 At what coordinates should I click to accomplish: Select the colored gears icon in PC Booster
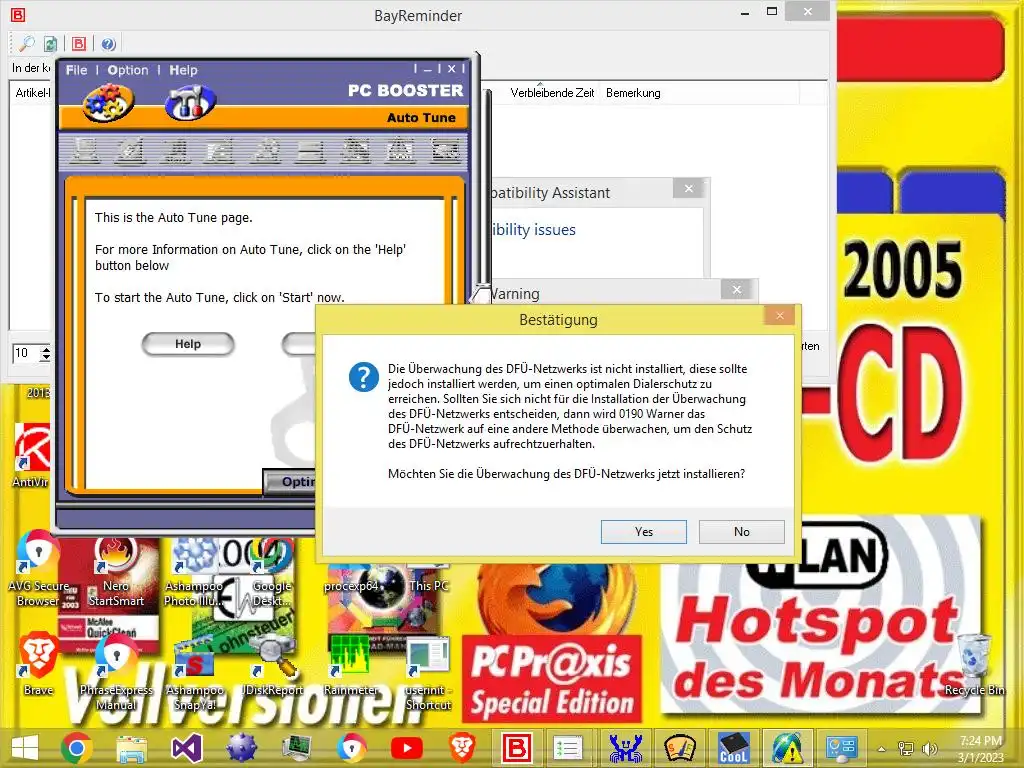[x=108, y=103]
